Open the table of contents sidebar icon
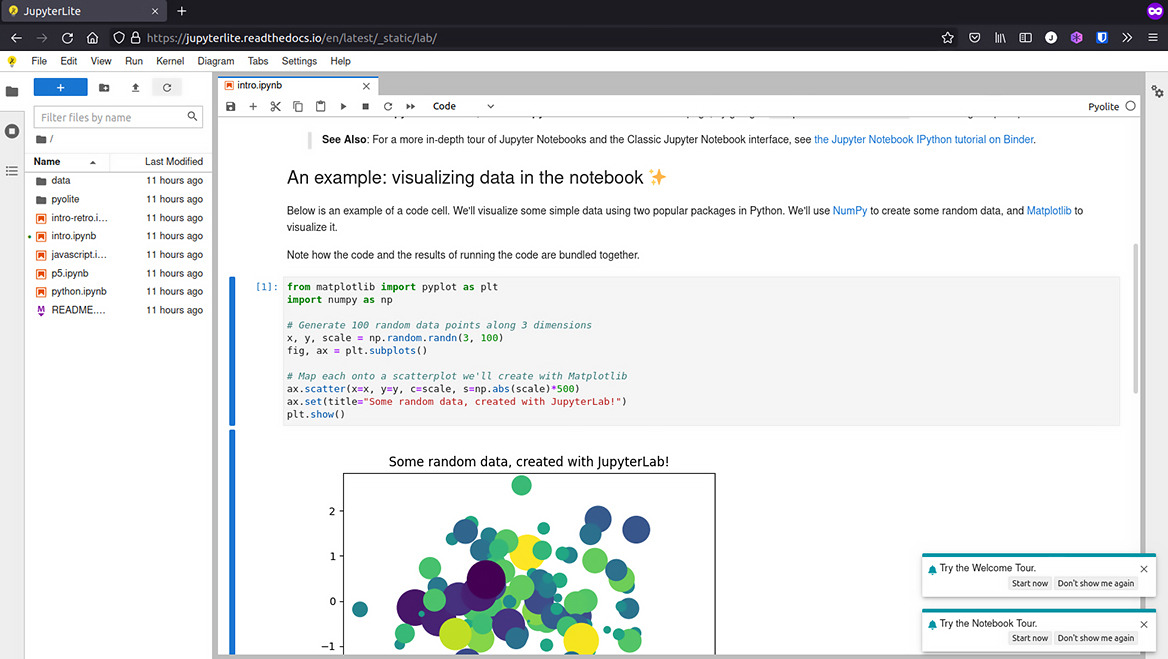Image resolution: width=1168 pixels, height=659 pixels. 12,171
